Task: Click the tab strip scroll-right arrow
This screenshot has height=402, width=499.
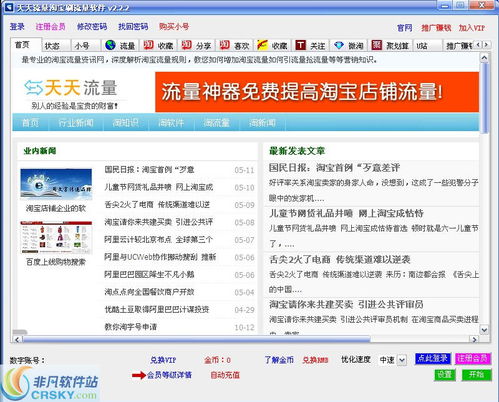Action: point(486,44)
